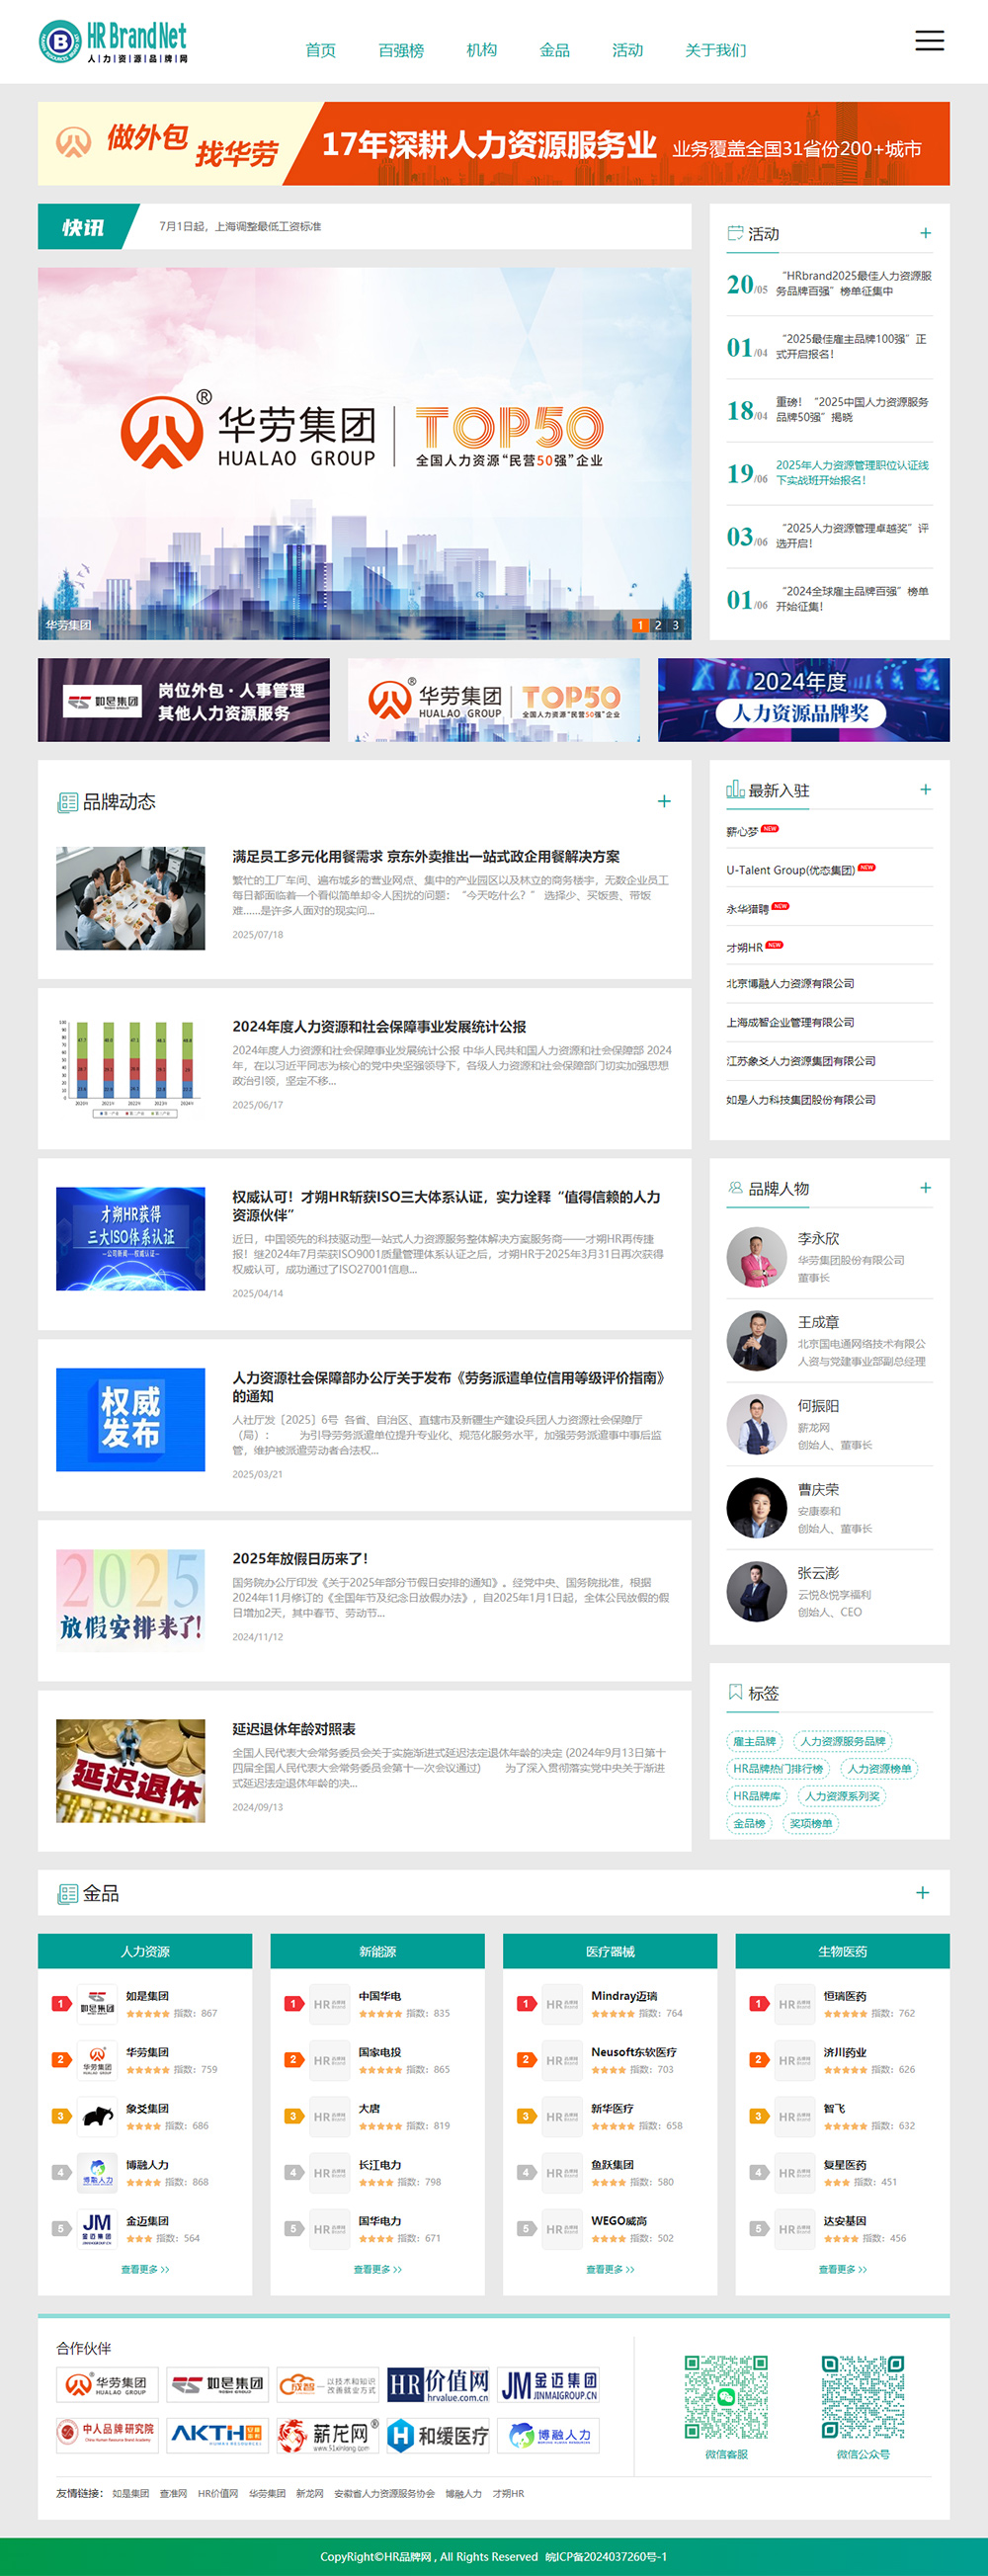The width and height of the screenshot is (988, 2576).
Task: Switch the banner carousel to slide 2
Action: coord(657,625)
